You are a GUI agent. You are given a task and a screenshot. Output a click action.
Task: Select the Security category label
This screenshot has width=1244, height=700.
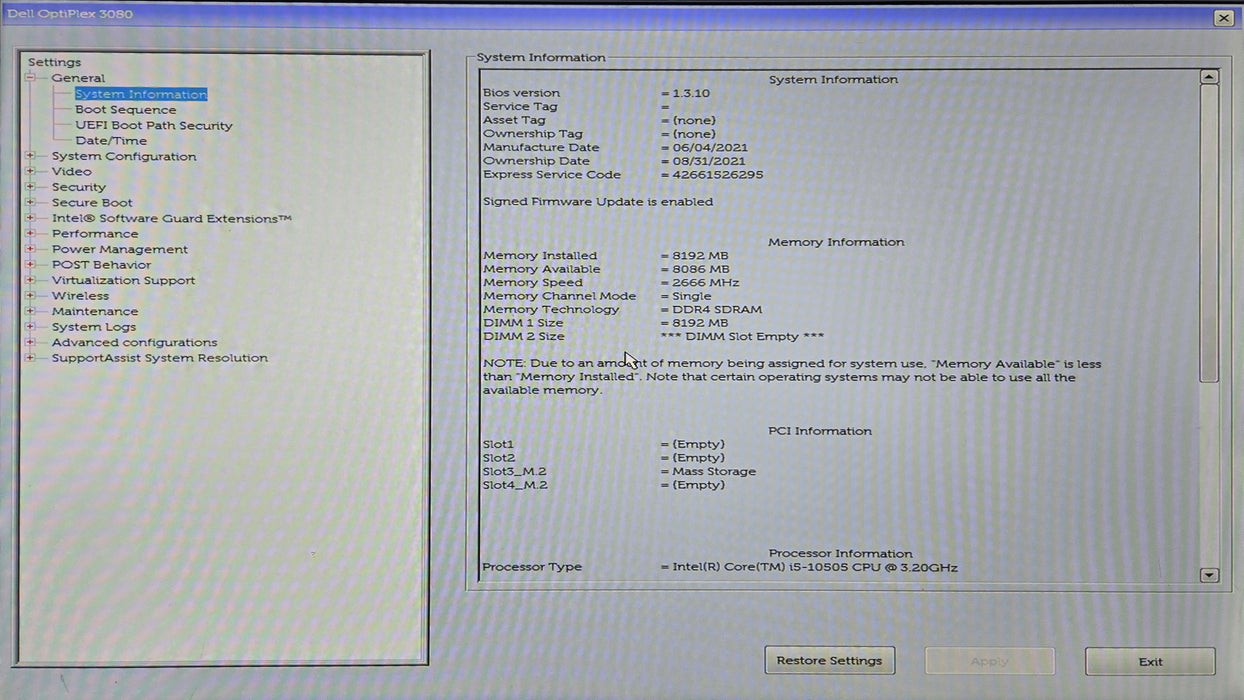point(79,187)
